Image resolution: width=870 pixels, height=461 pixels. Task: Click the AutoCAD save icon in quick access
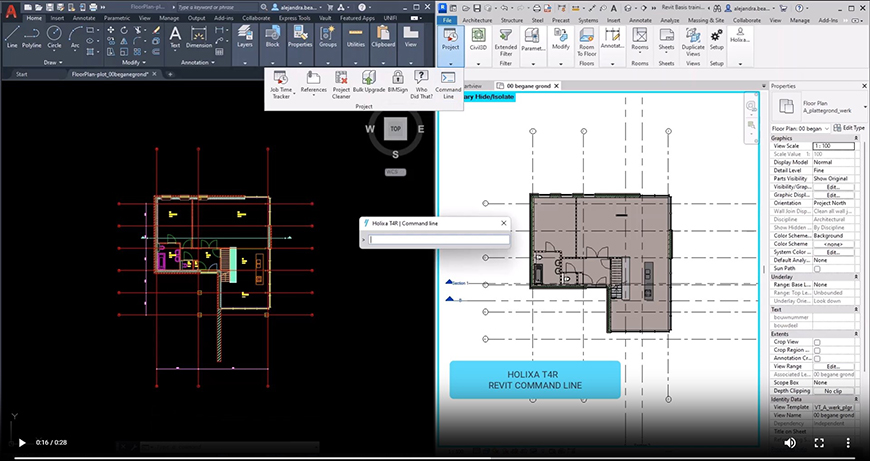(50, 7)
